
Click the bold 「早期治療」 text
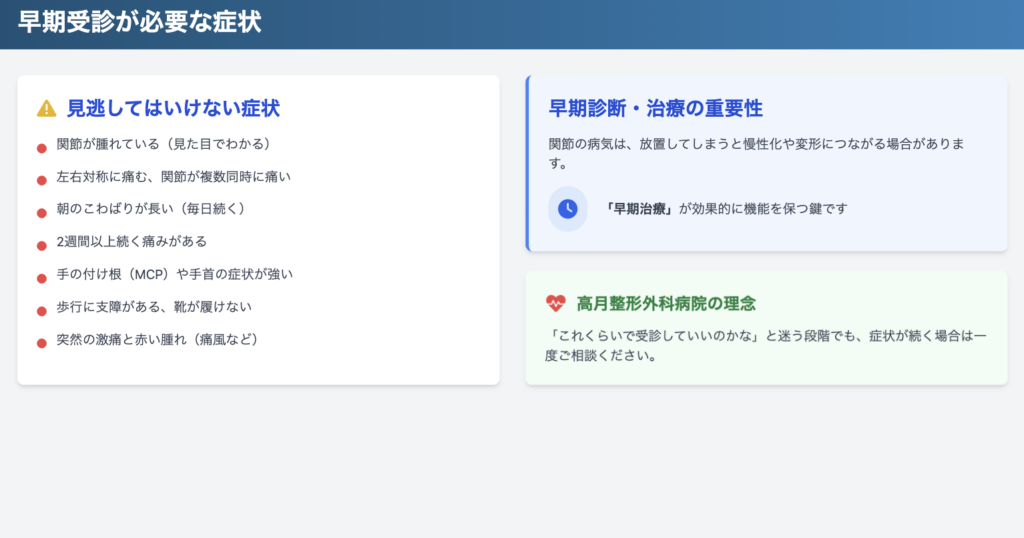tap(640, 209)
